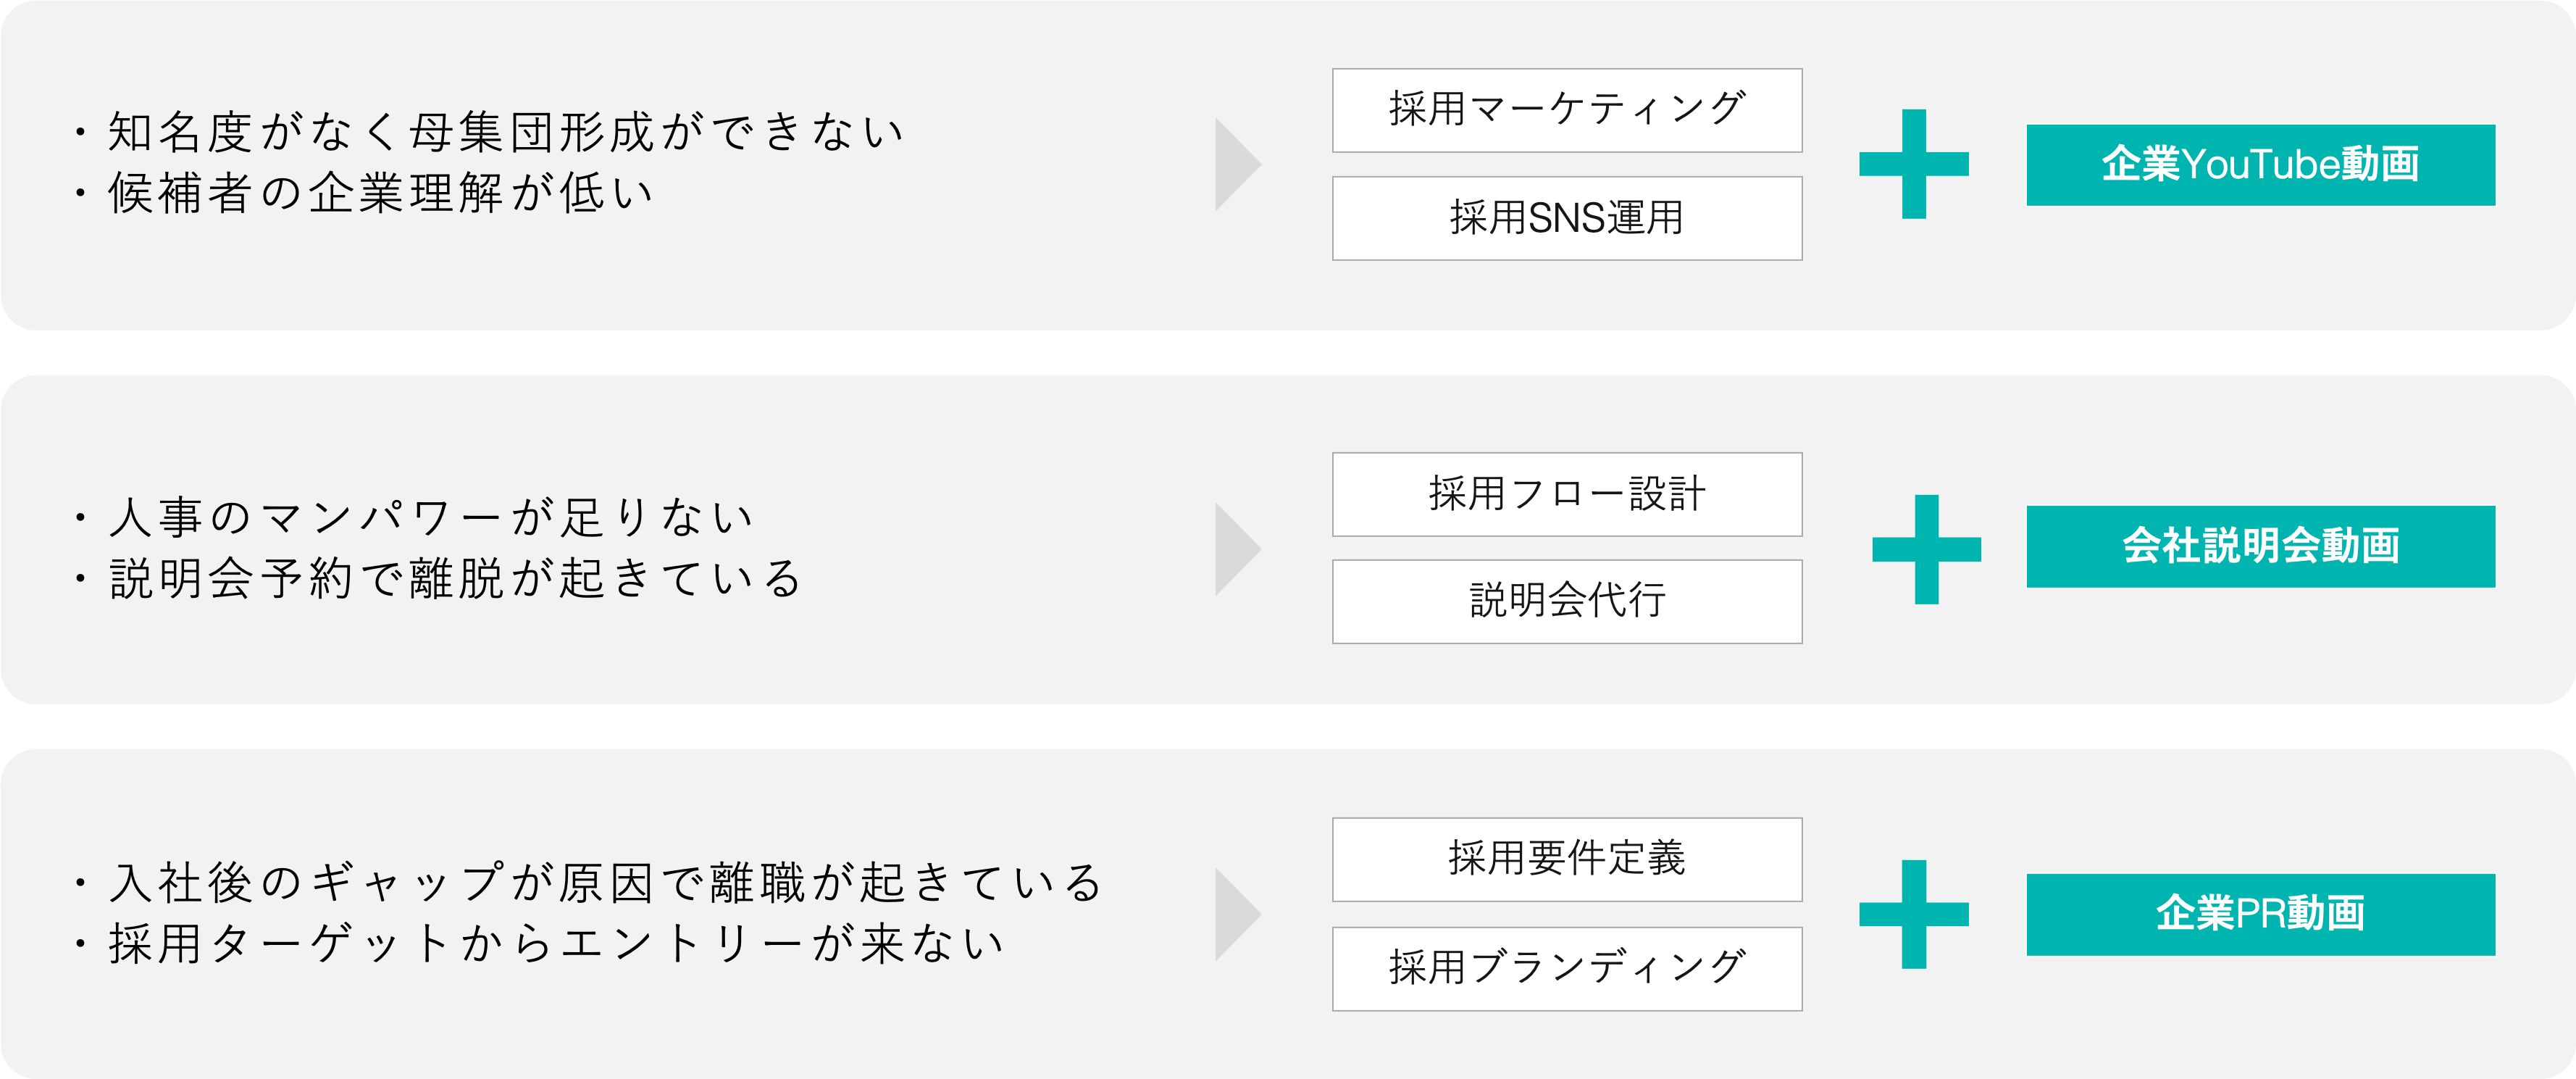Viewport: 2576px width, 1079px height.
Task: Click the gray arrow before 採用マーケティング
Action: [x=1236, y=164]
